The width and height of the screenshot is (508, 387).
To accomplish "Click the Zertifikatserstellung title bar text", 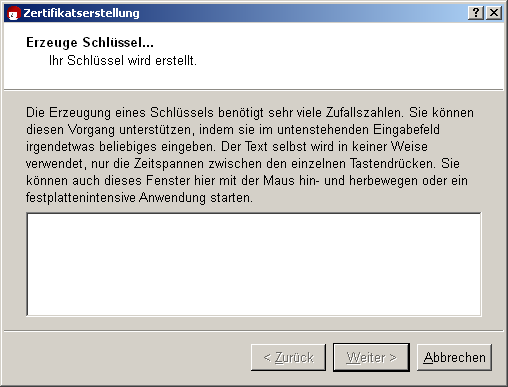I will 81,13.
